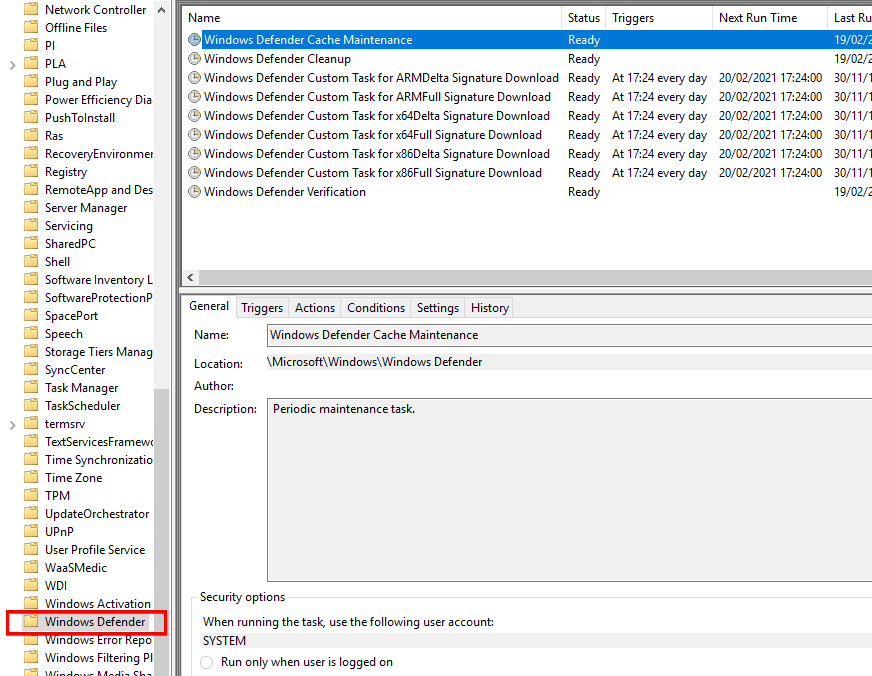This screenshot has height=676, width=872.
Task: Click the SyncCenter folder icon
Action: 31,369
